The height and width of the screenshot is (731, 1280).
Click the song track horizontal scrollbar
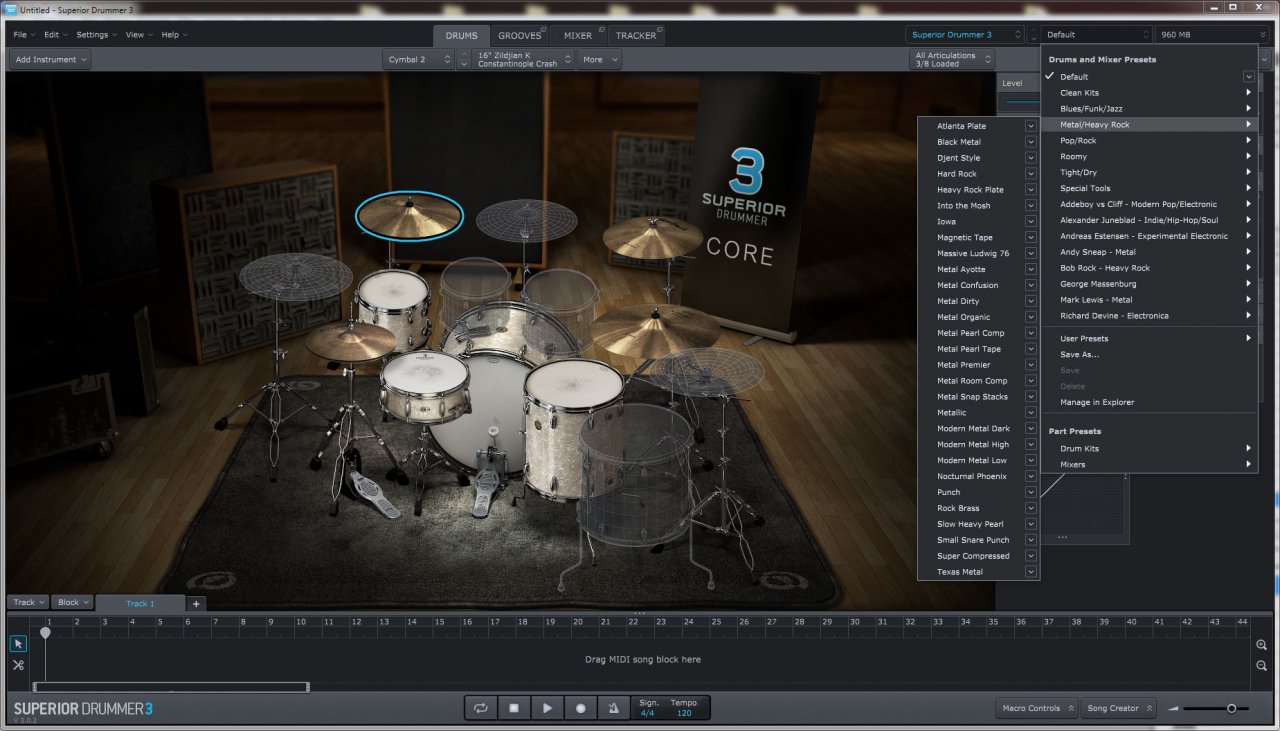(171, 687)
